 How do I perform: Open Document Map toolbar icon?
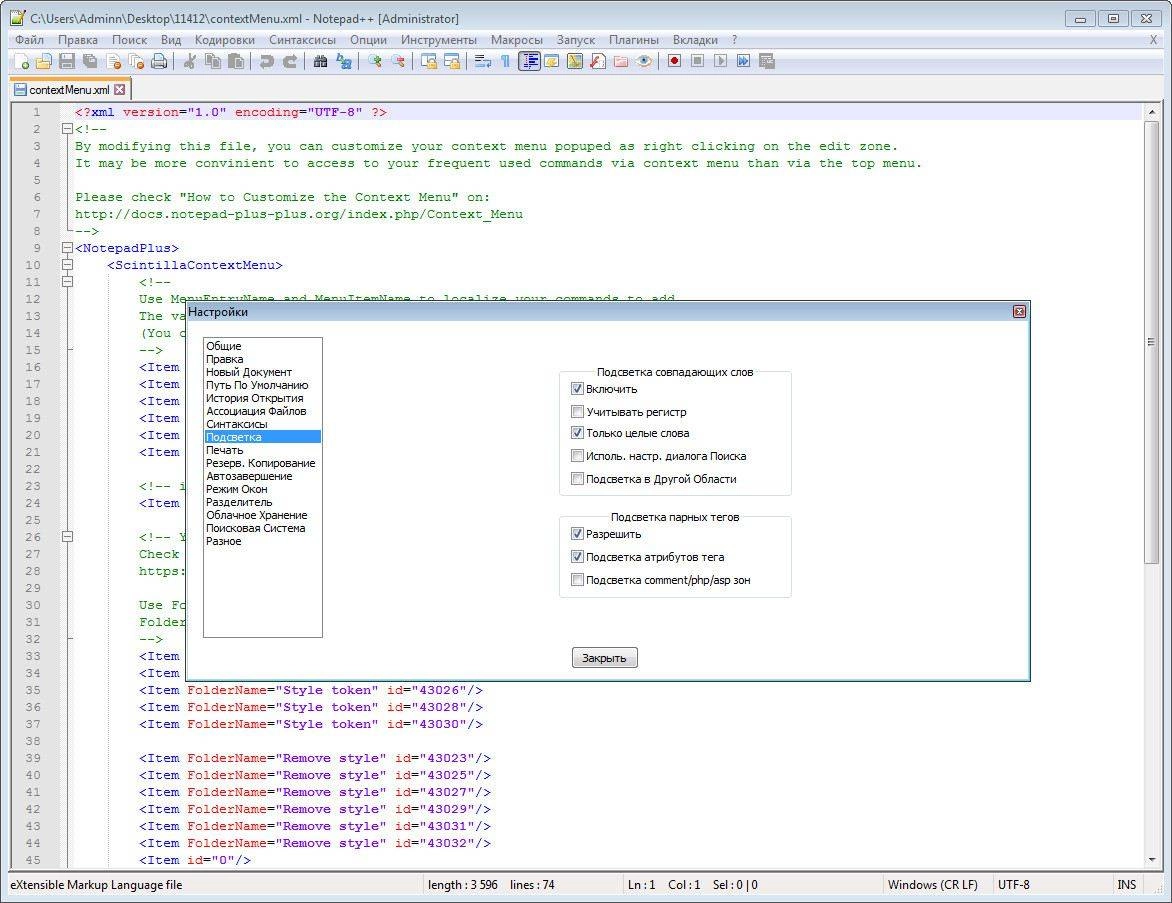pos(575,61)
